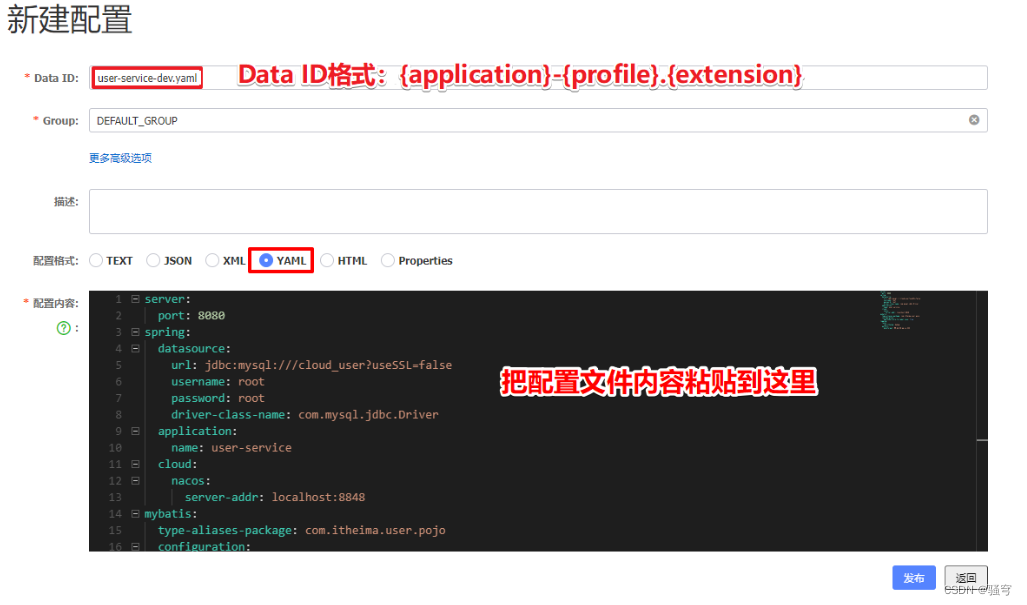Click the 'port: 8080' line in editor
1027x605 pixels.
tap(191, 316)
